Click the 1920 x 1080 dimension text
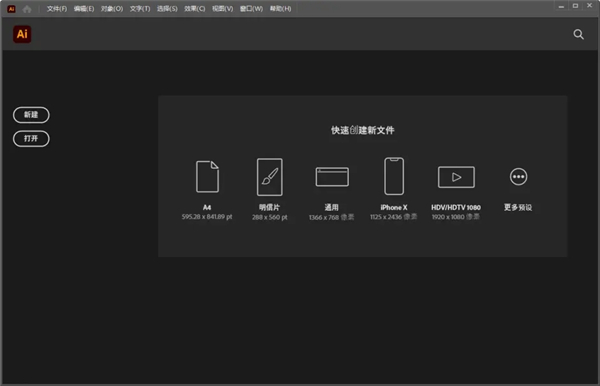Image resolution: width=600 pixels, height=386 pixels. pos(455,217)
